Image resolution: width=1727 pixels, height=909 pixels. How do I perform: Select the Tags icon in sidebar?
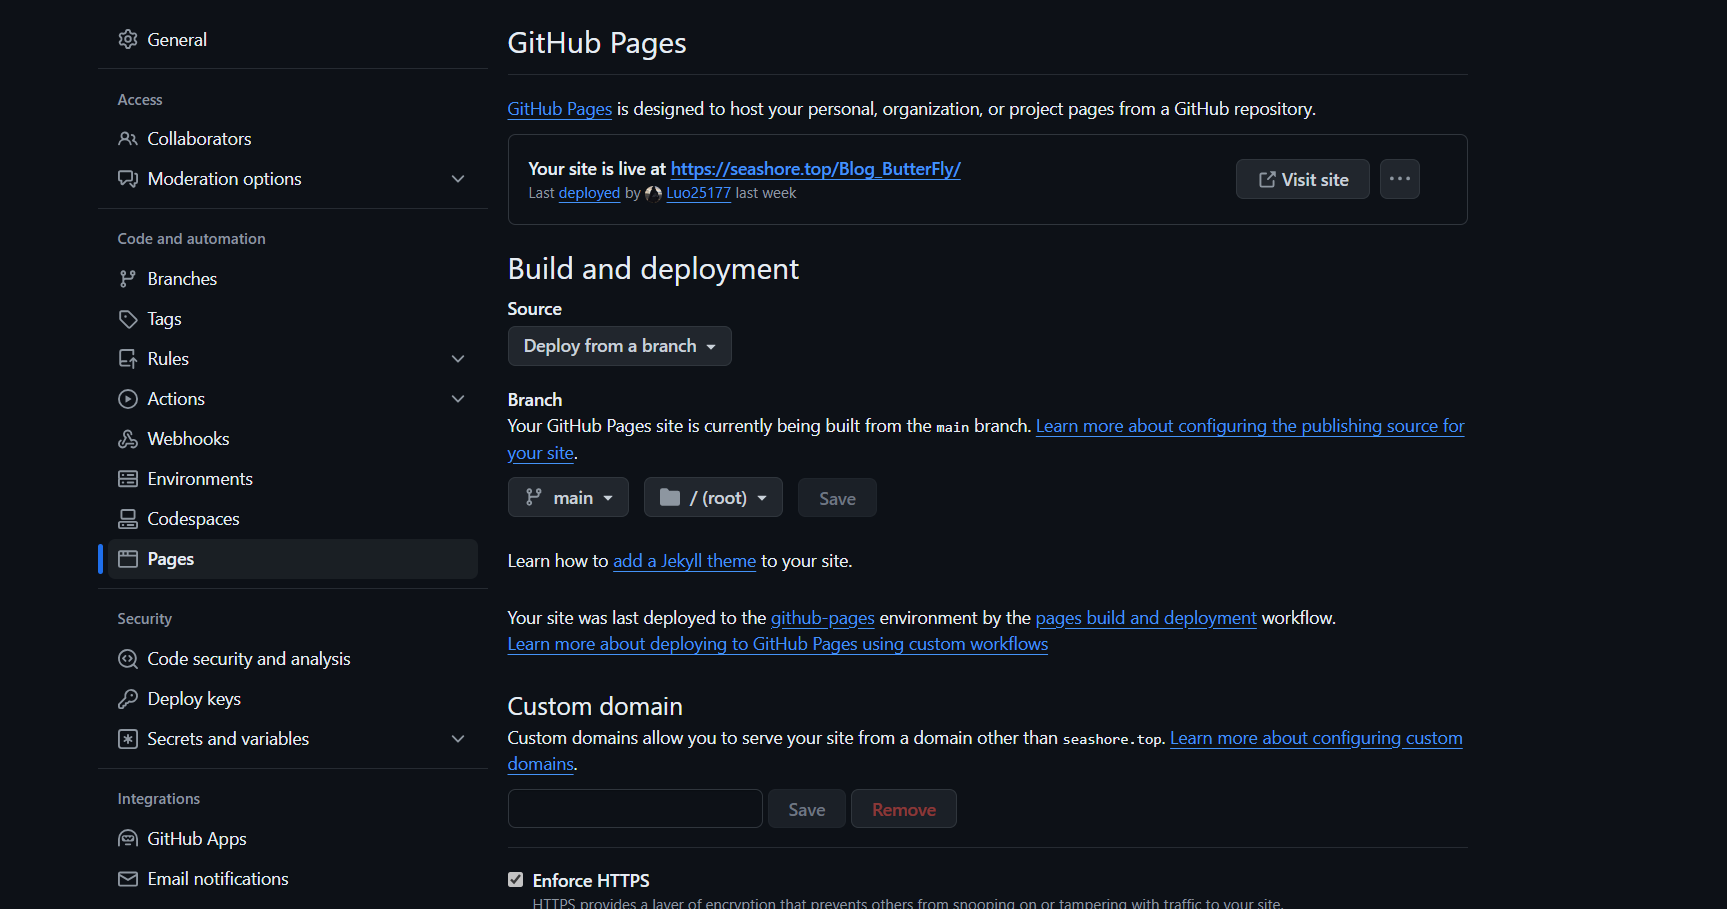coord(127,319)
